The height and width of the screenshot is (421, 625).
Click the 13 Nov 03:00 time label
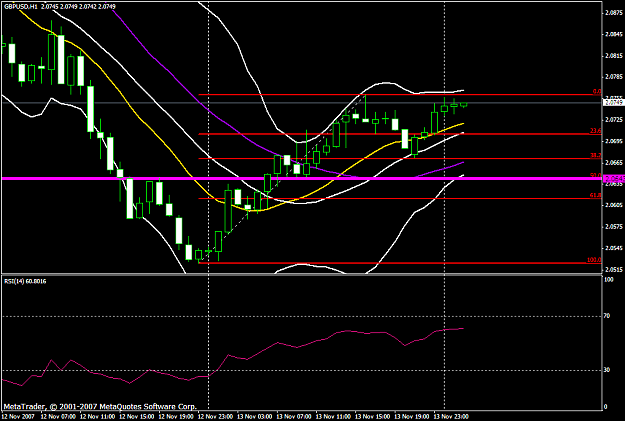[255, 417]
